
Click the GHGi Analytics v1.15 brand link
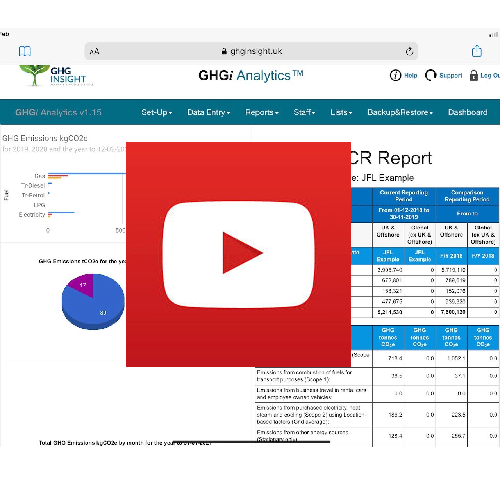(58, 112)
